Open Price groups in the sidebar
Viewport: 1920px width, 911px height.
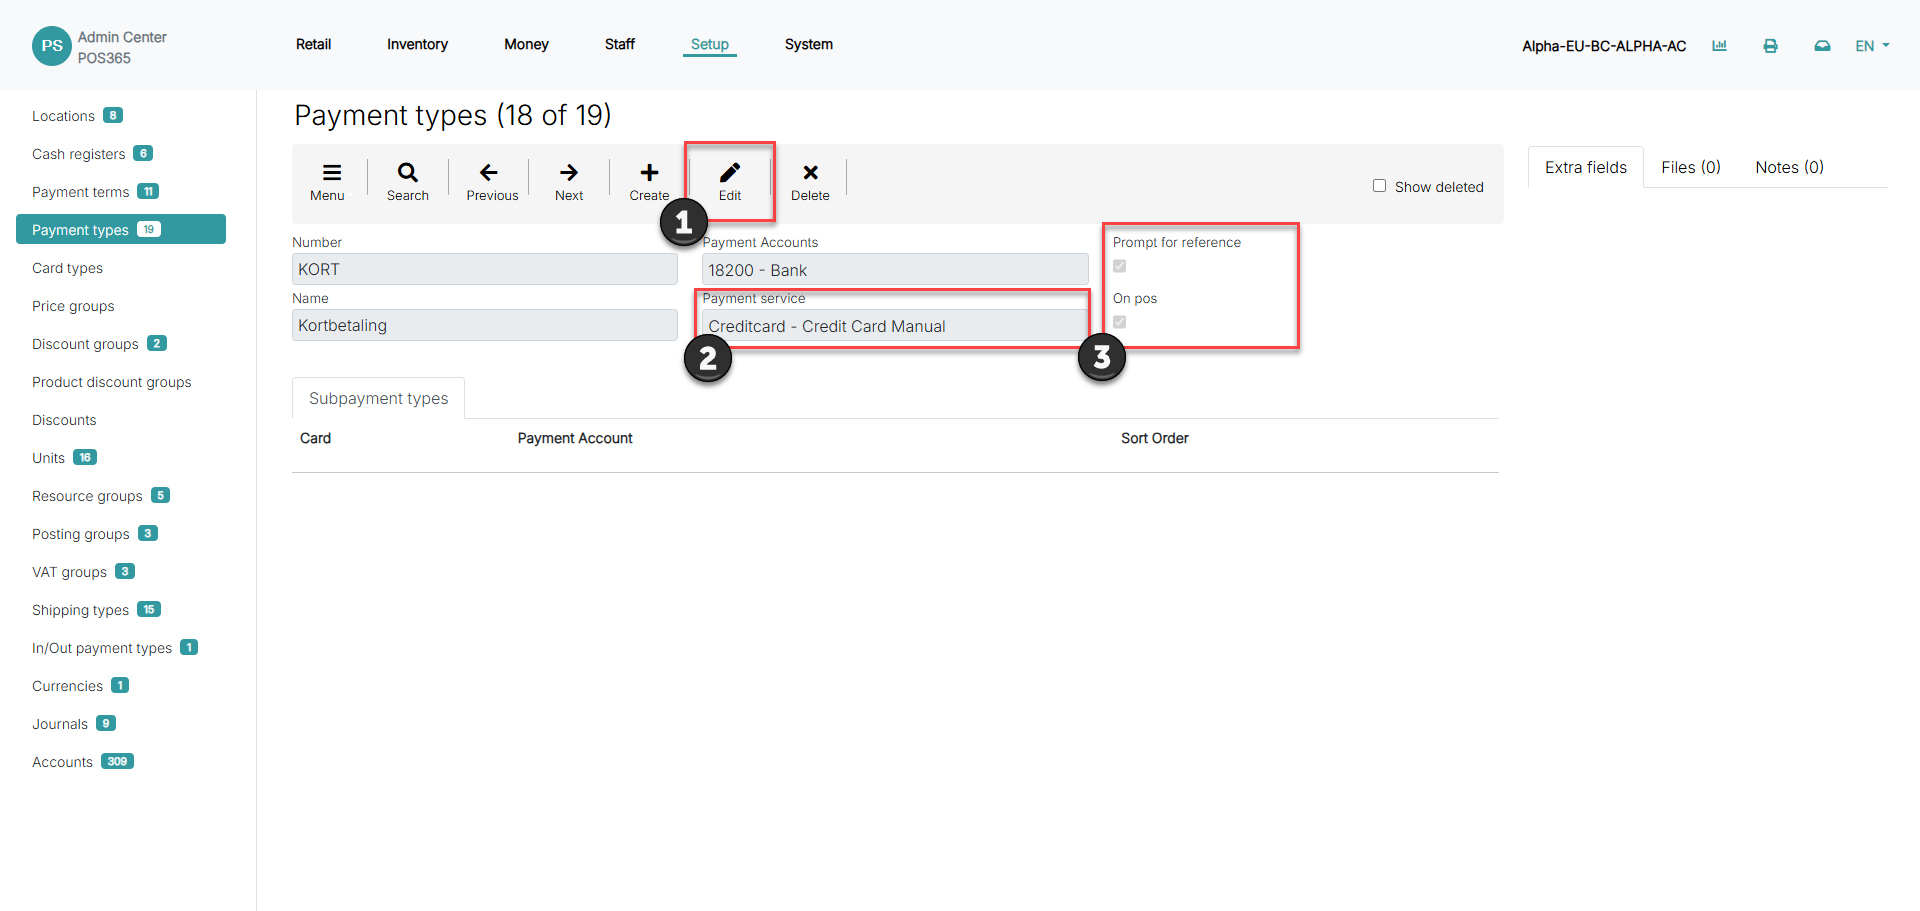coord(73,306)
